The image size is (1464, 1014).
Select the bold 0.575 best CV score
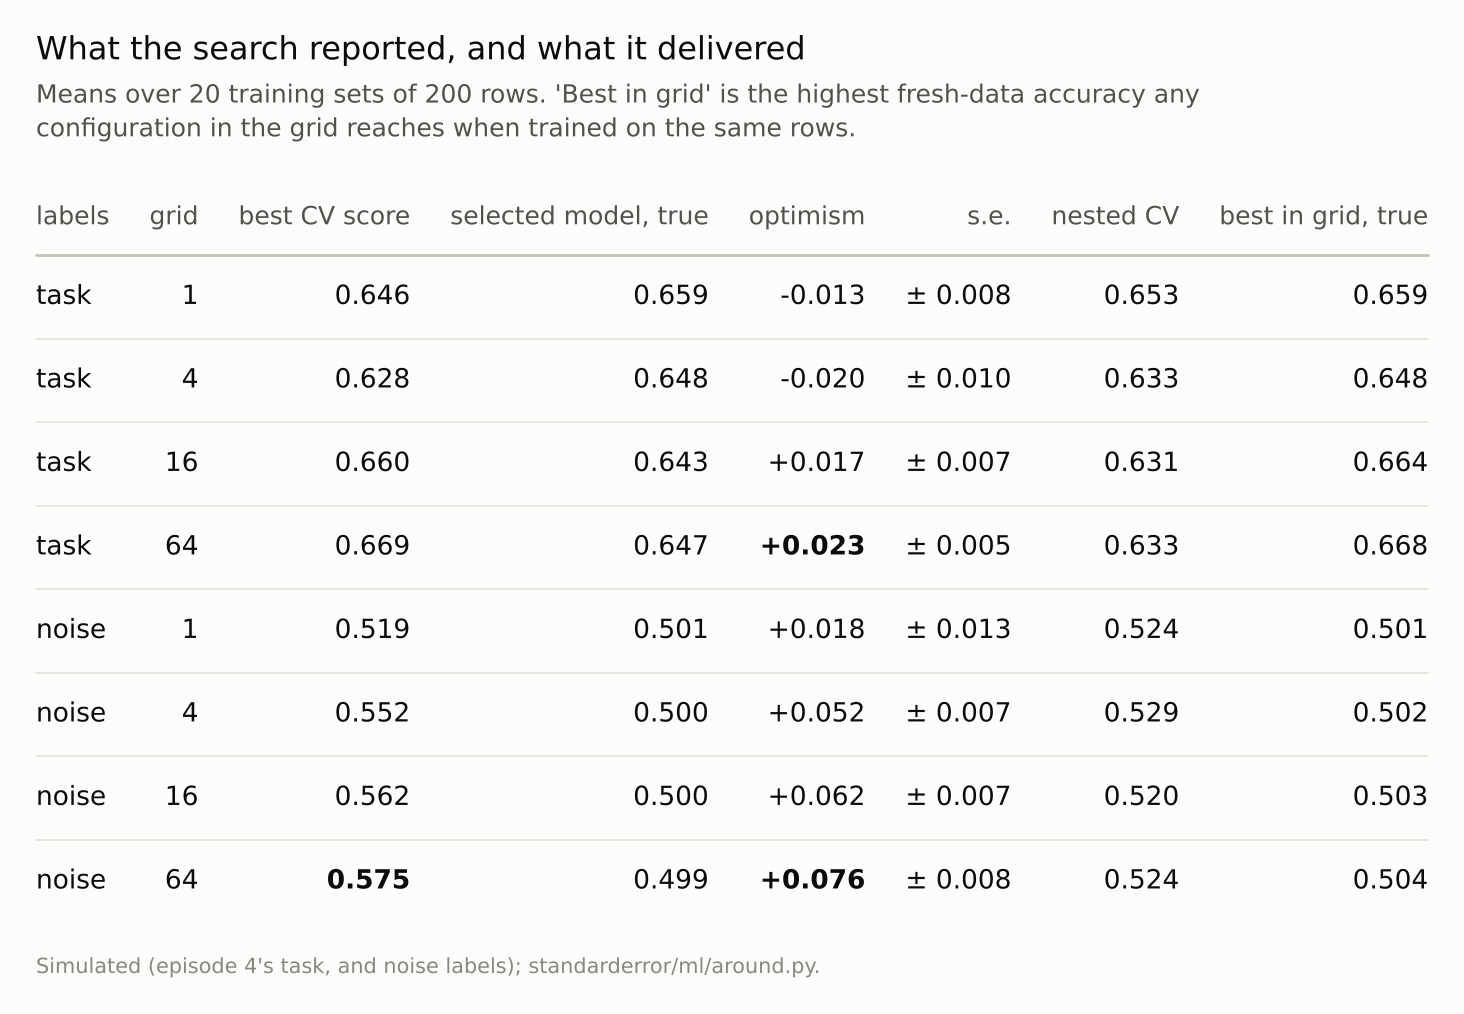(368, 880)
